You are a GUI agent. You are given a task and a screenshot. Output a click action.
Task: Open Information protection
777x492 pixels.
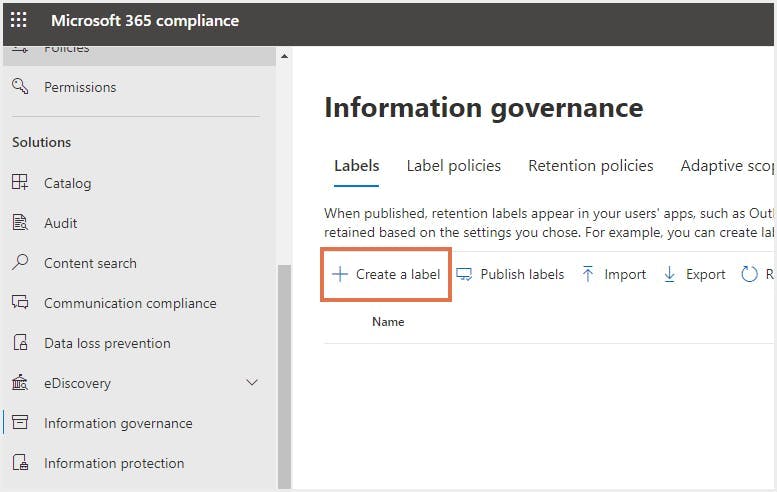point(114,463)
